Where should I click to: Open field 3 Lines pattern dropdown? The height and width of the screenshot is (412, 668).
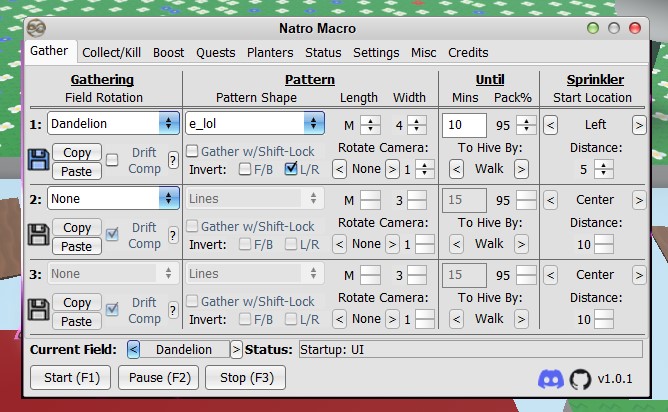pos(255,274)
